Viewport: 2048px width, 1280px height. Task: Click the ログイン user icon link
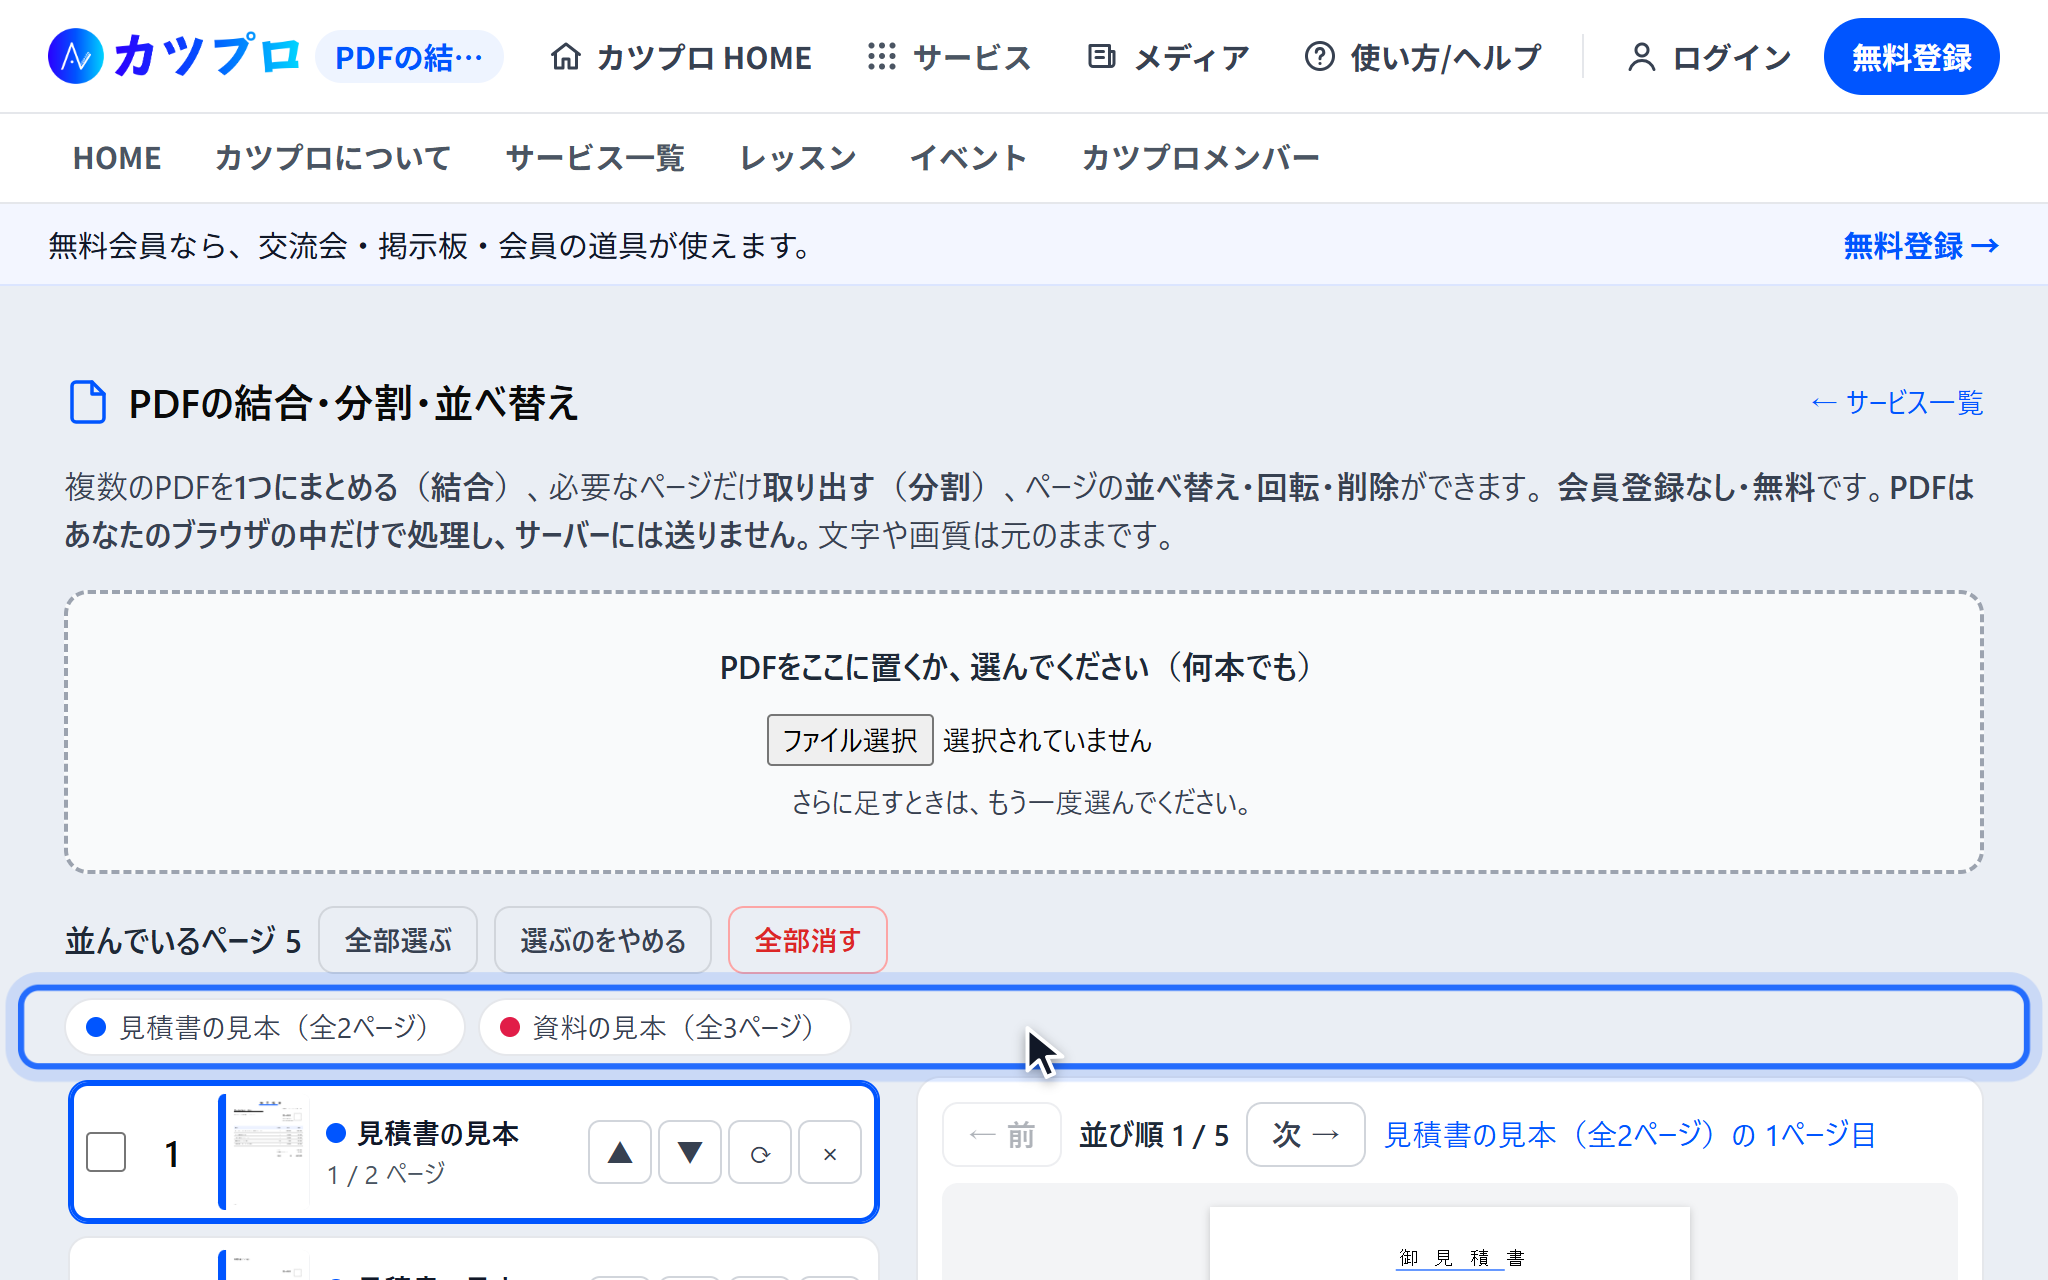(1709, 57)
